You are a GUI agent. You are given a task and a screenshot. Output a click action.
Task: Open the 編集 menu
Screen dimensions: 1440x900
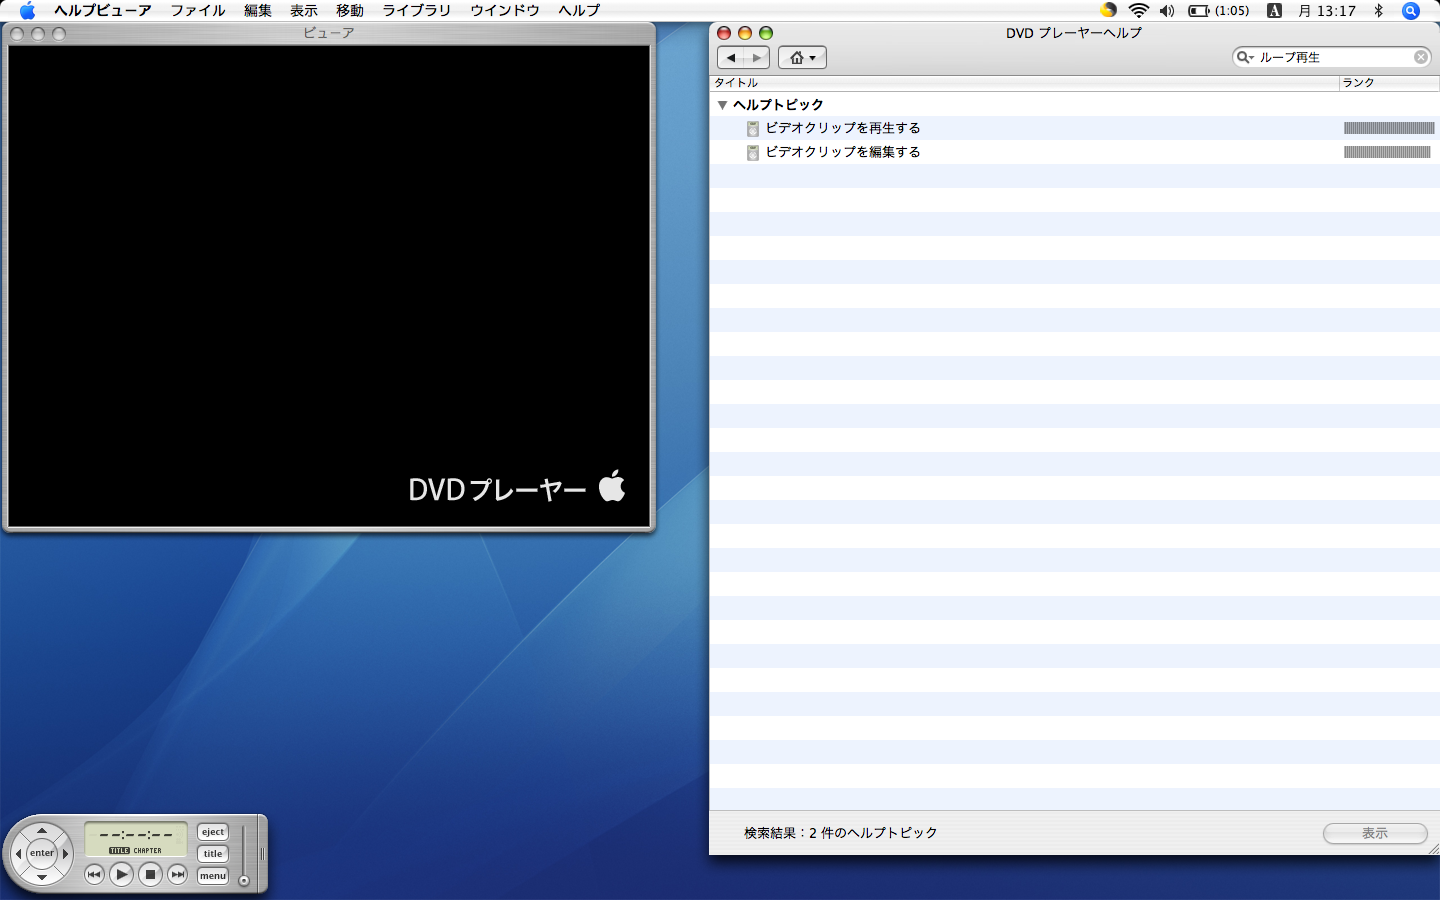coord(258,11)
